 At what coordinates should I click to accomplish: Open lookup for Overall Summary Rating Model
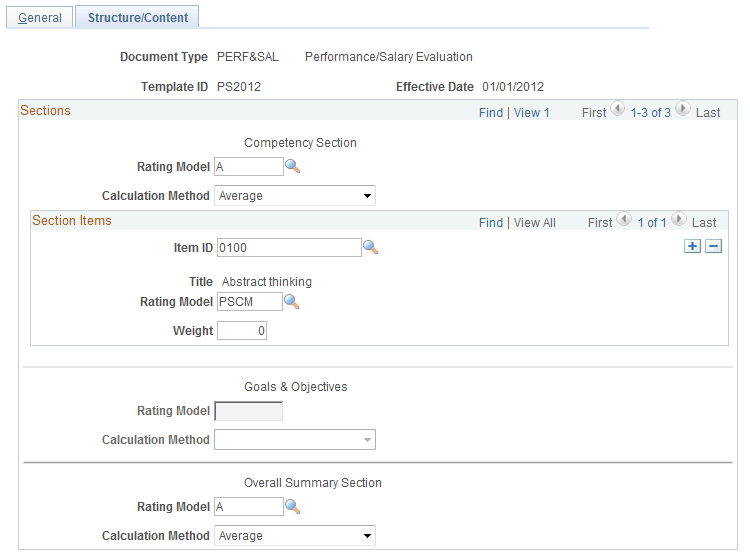pyautogui.click(x=292, y=506)
